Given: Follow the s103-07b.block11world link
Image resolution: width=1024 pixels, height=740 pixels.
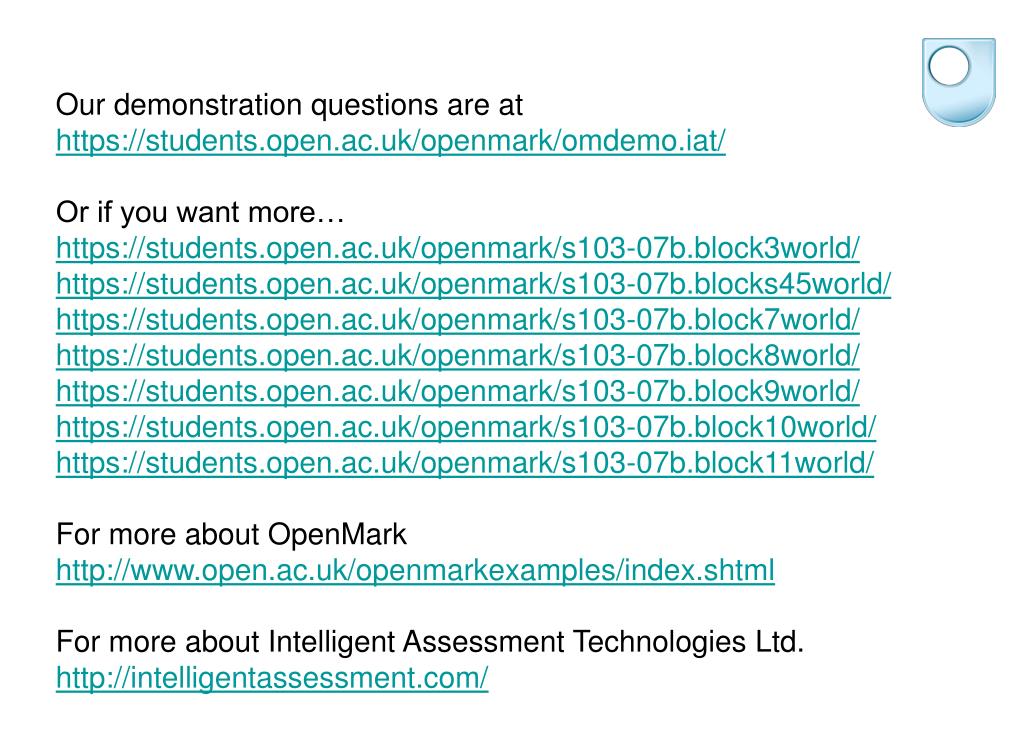Looking at the screenshot, I should click(465, 464).
